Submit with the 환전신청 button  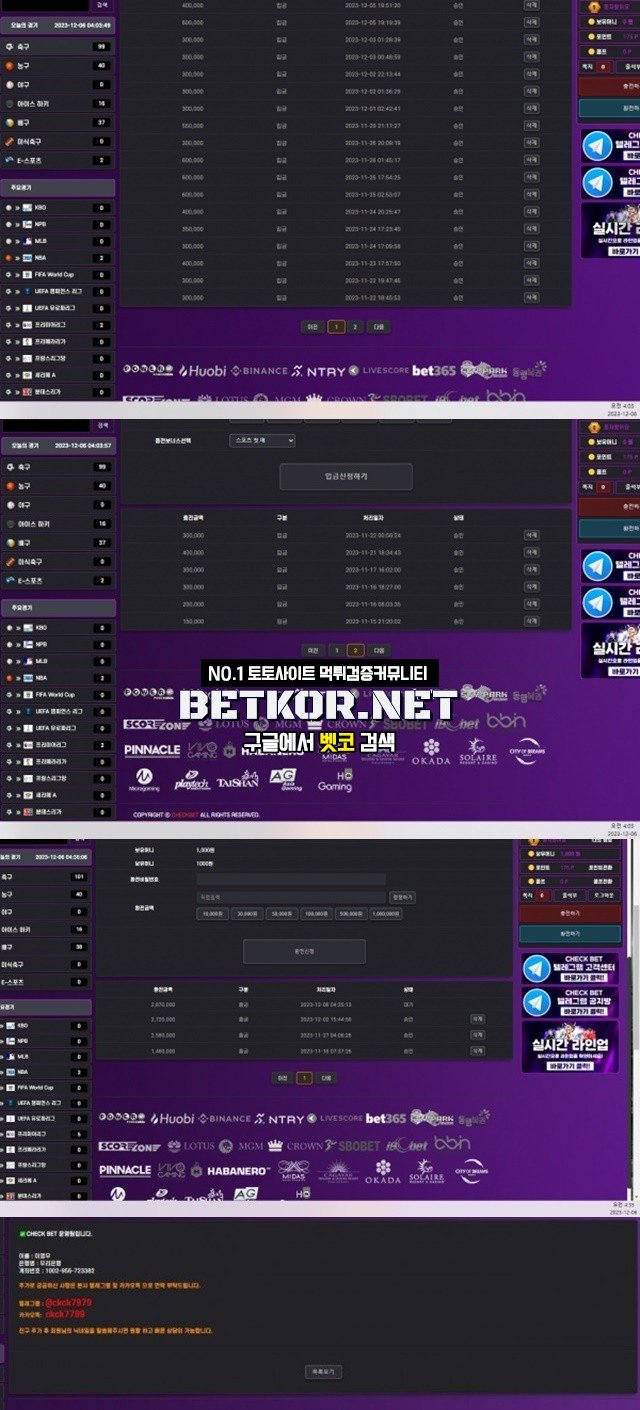(304, 951)
